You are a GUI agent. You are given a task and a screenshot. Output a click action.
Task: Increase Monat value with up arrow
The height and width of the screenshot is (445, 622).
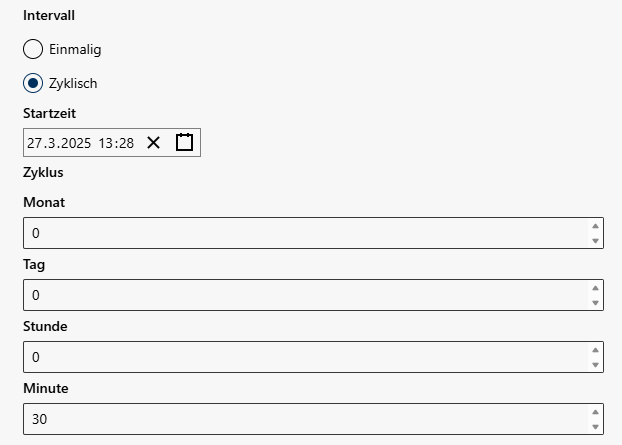pos(595,226)
